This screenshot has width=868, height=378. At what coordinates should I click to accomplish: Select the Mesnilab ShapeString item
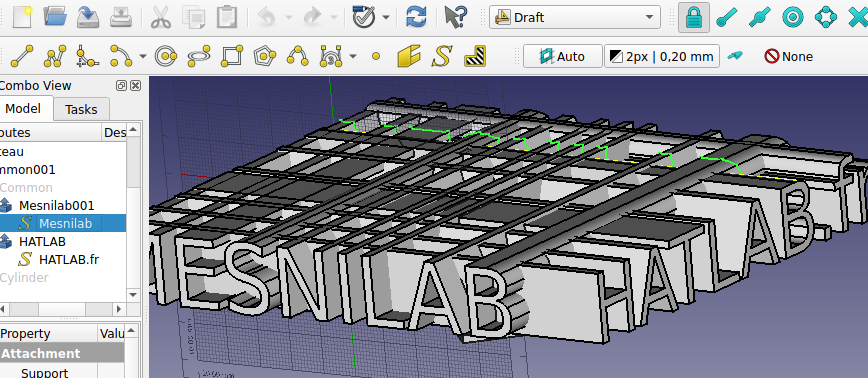65,224
